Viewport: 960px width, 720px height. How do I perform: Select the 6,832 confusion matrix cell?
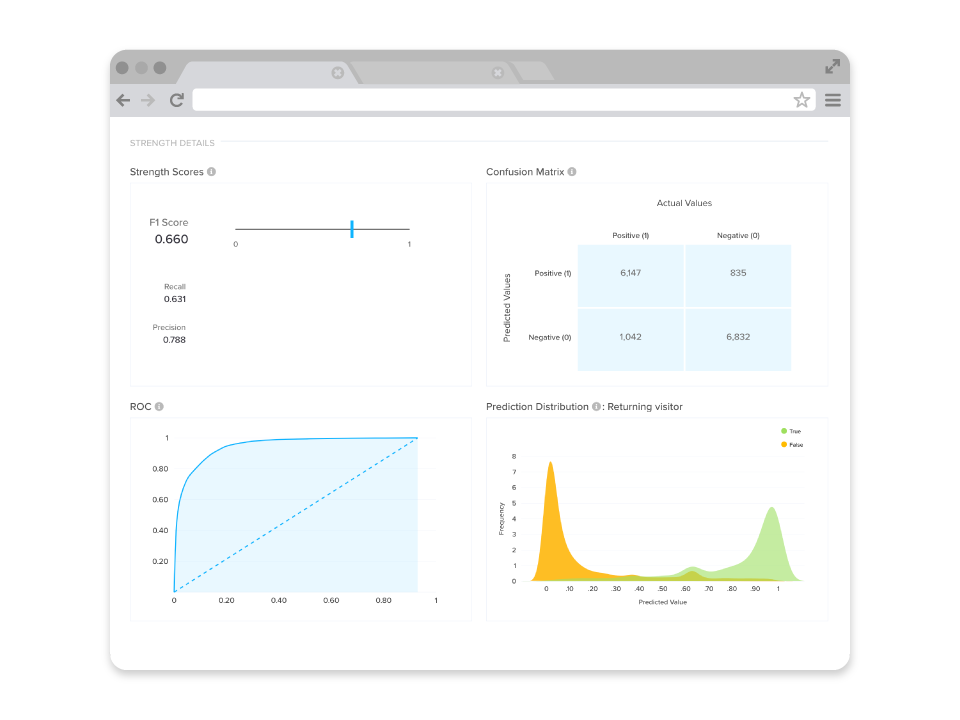point(738,338)
